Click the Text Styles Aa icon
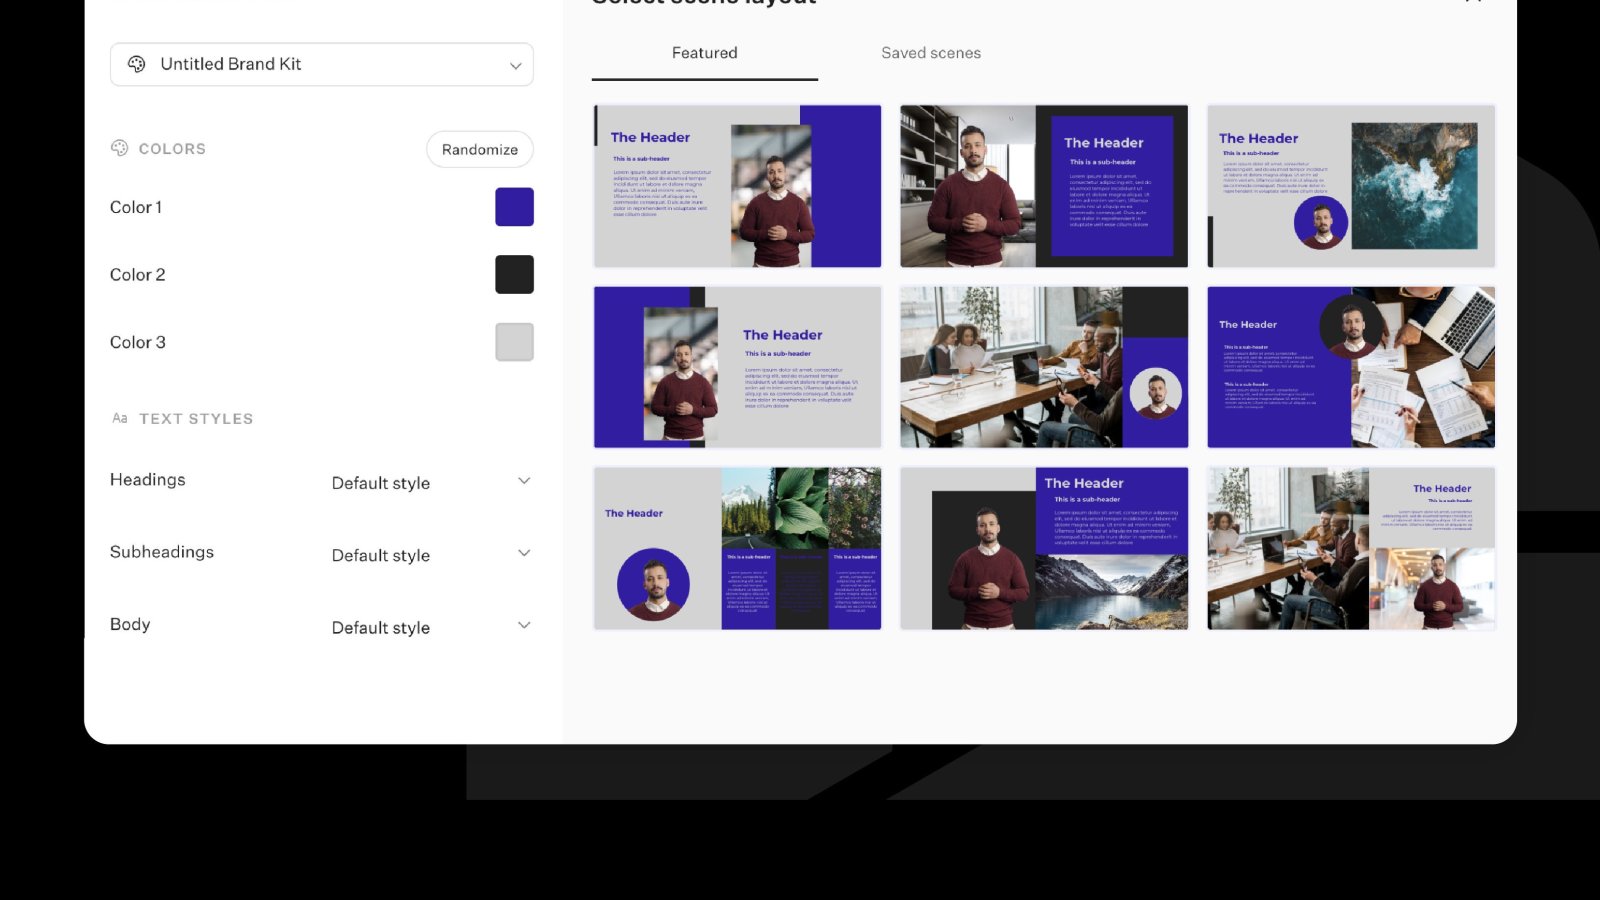The image size is (1600, 900). pos(120,418)
